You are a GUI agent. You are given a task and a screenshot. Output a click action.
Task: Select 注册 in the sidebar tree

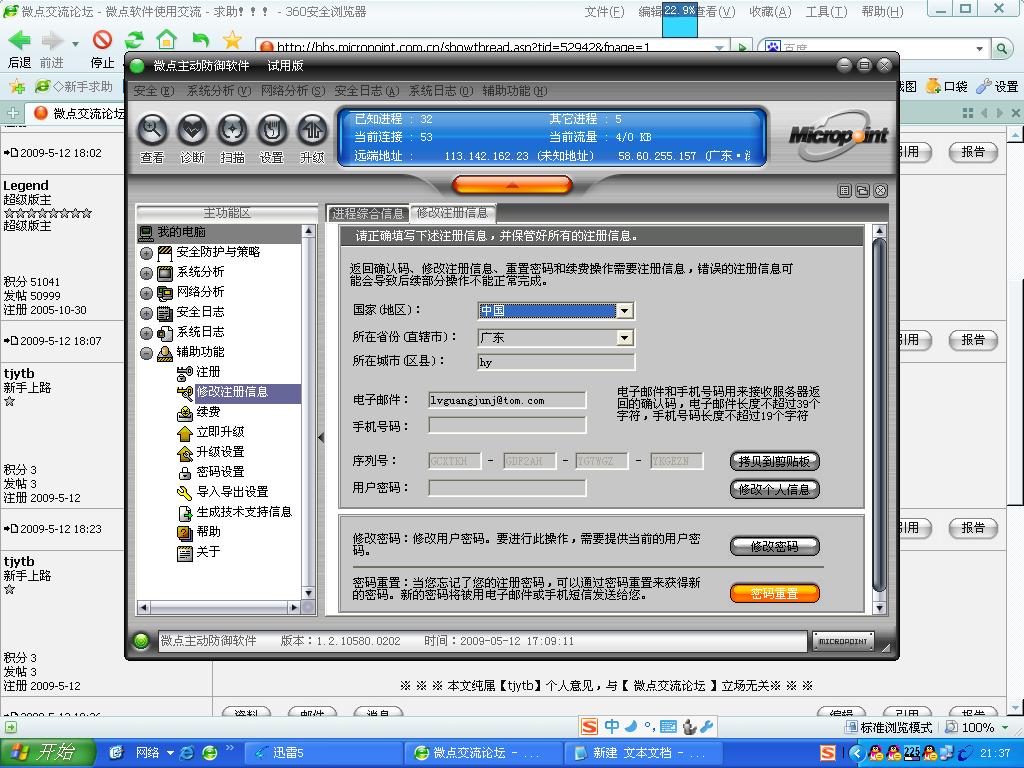coord(208,372)
